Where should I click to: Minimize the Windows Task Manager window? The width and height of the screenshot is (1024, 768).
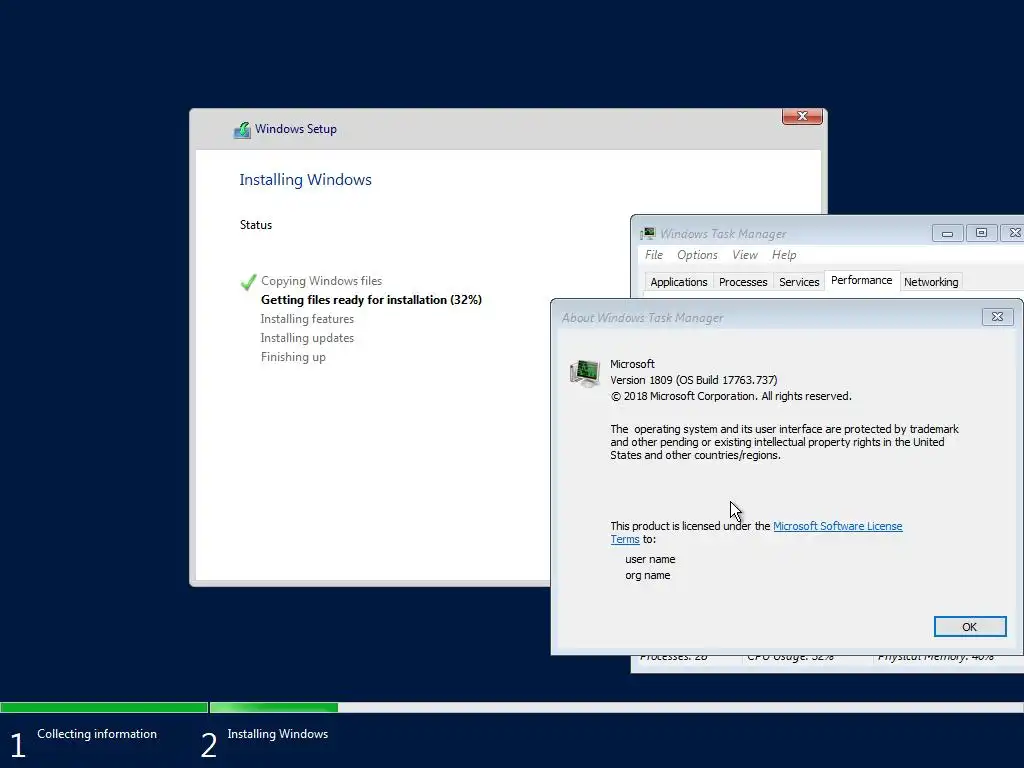tap(948, 233)
